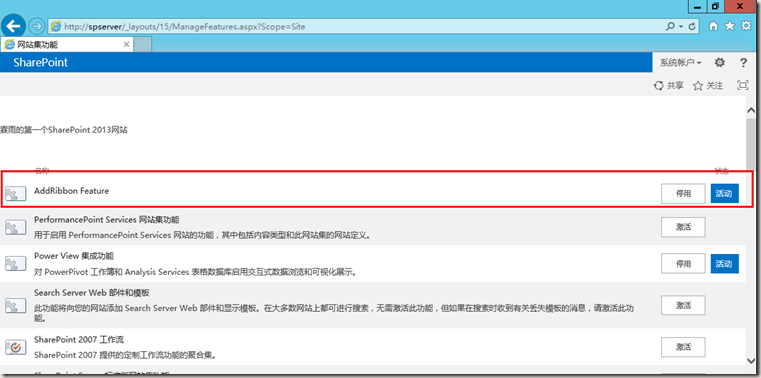761x378 pixels.
Task: Click PerformancePoint Services 网站集功能 title
Action: click(x=107, y=220)
